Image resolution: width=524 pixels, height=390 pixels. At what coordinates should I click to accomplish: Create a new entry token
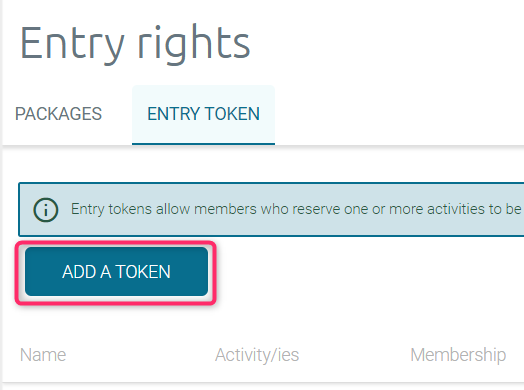click(x=116, y=272)
